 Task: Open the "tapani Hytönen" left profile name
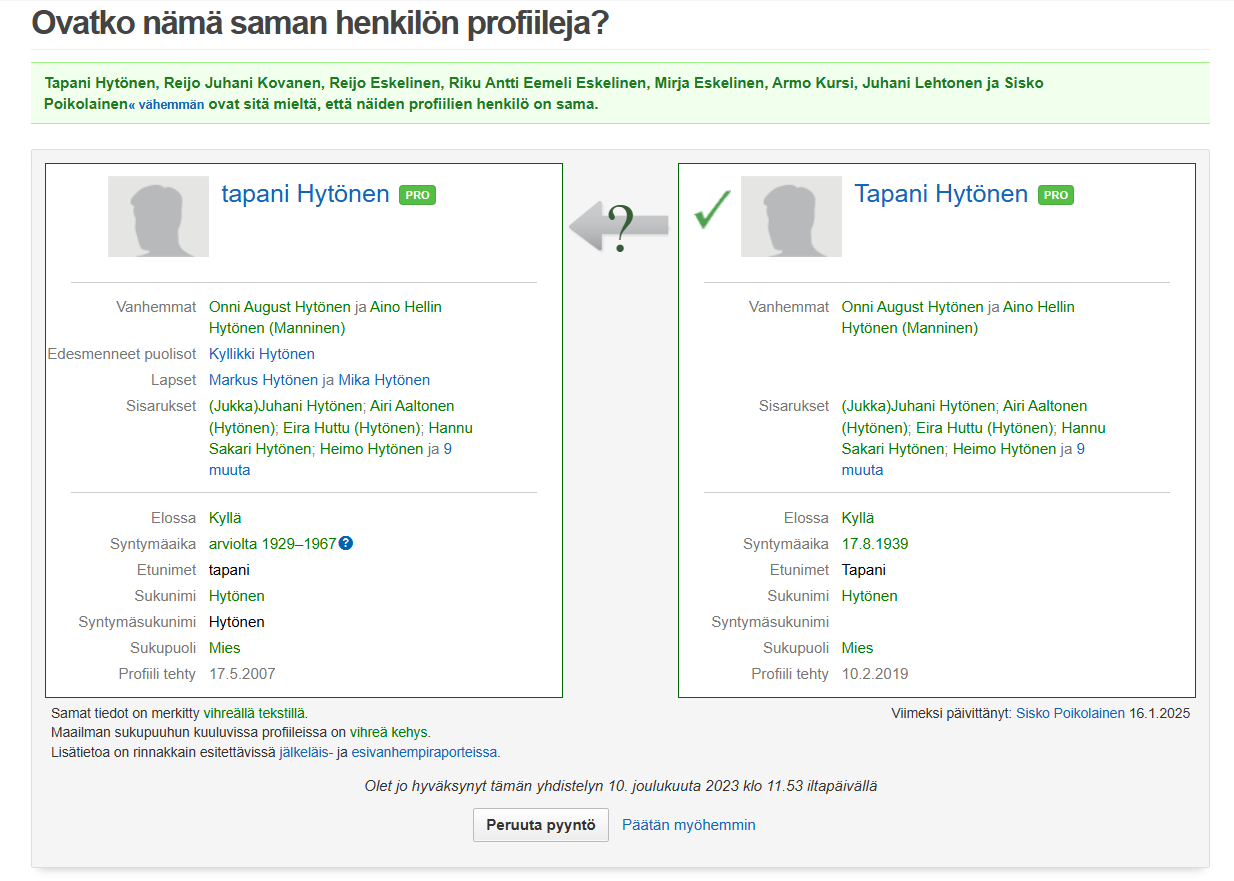click(305, 194)
